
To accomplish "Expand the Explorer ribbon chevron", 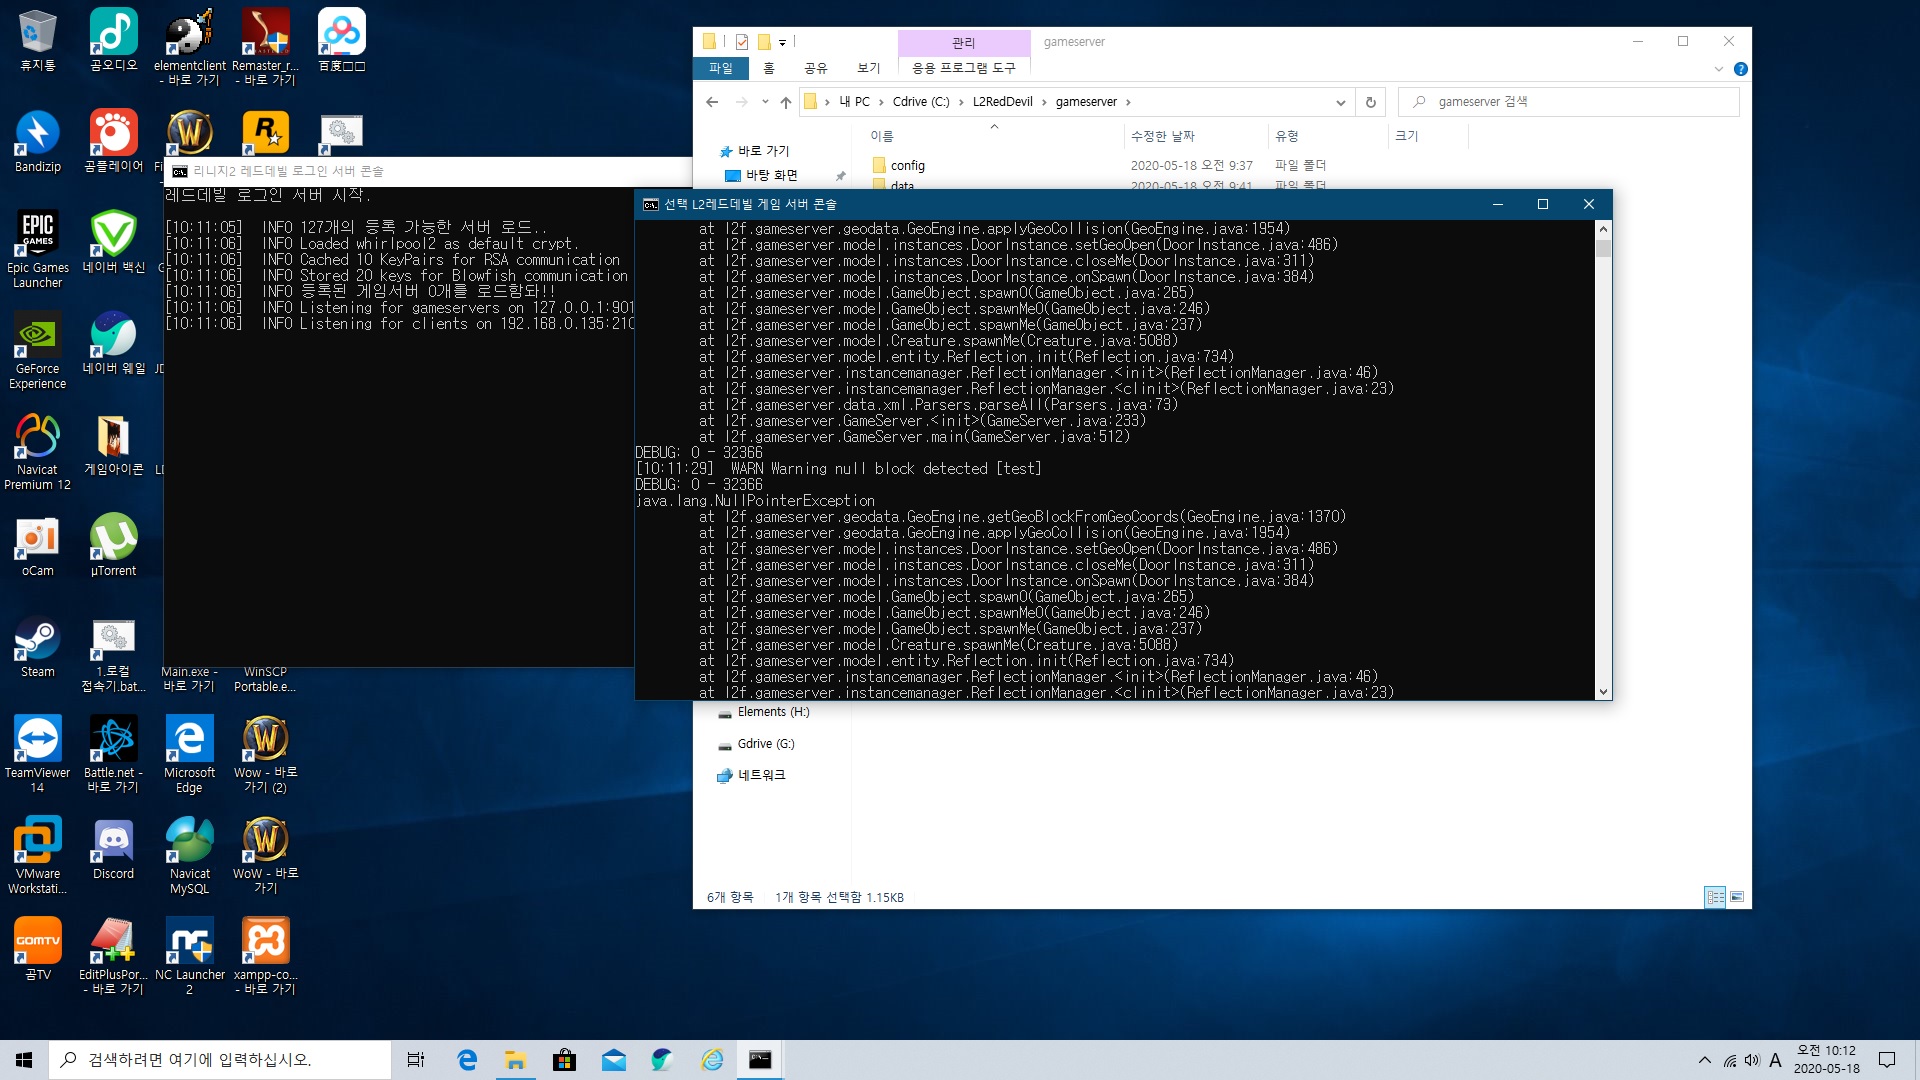I will coord(1719,69).
